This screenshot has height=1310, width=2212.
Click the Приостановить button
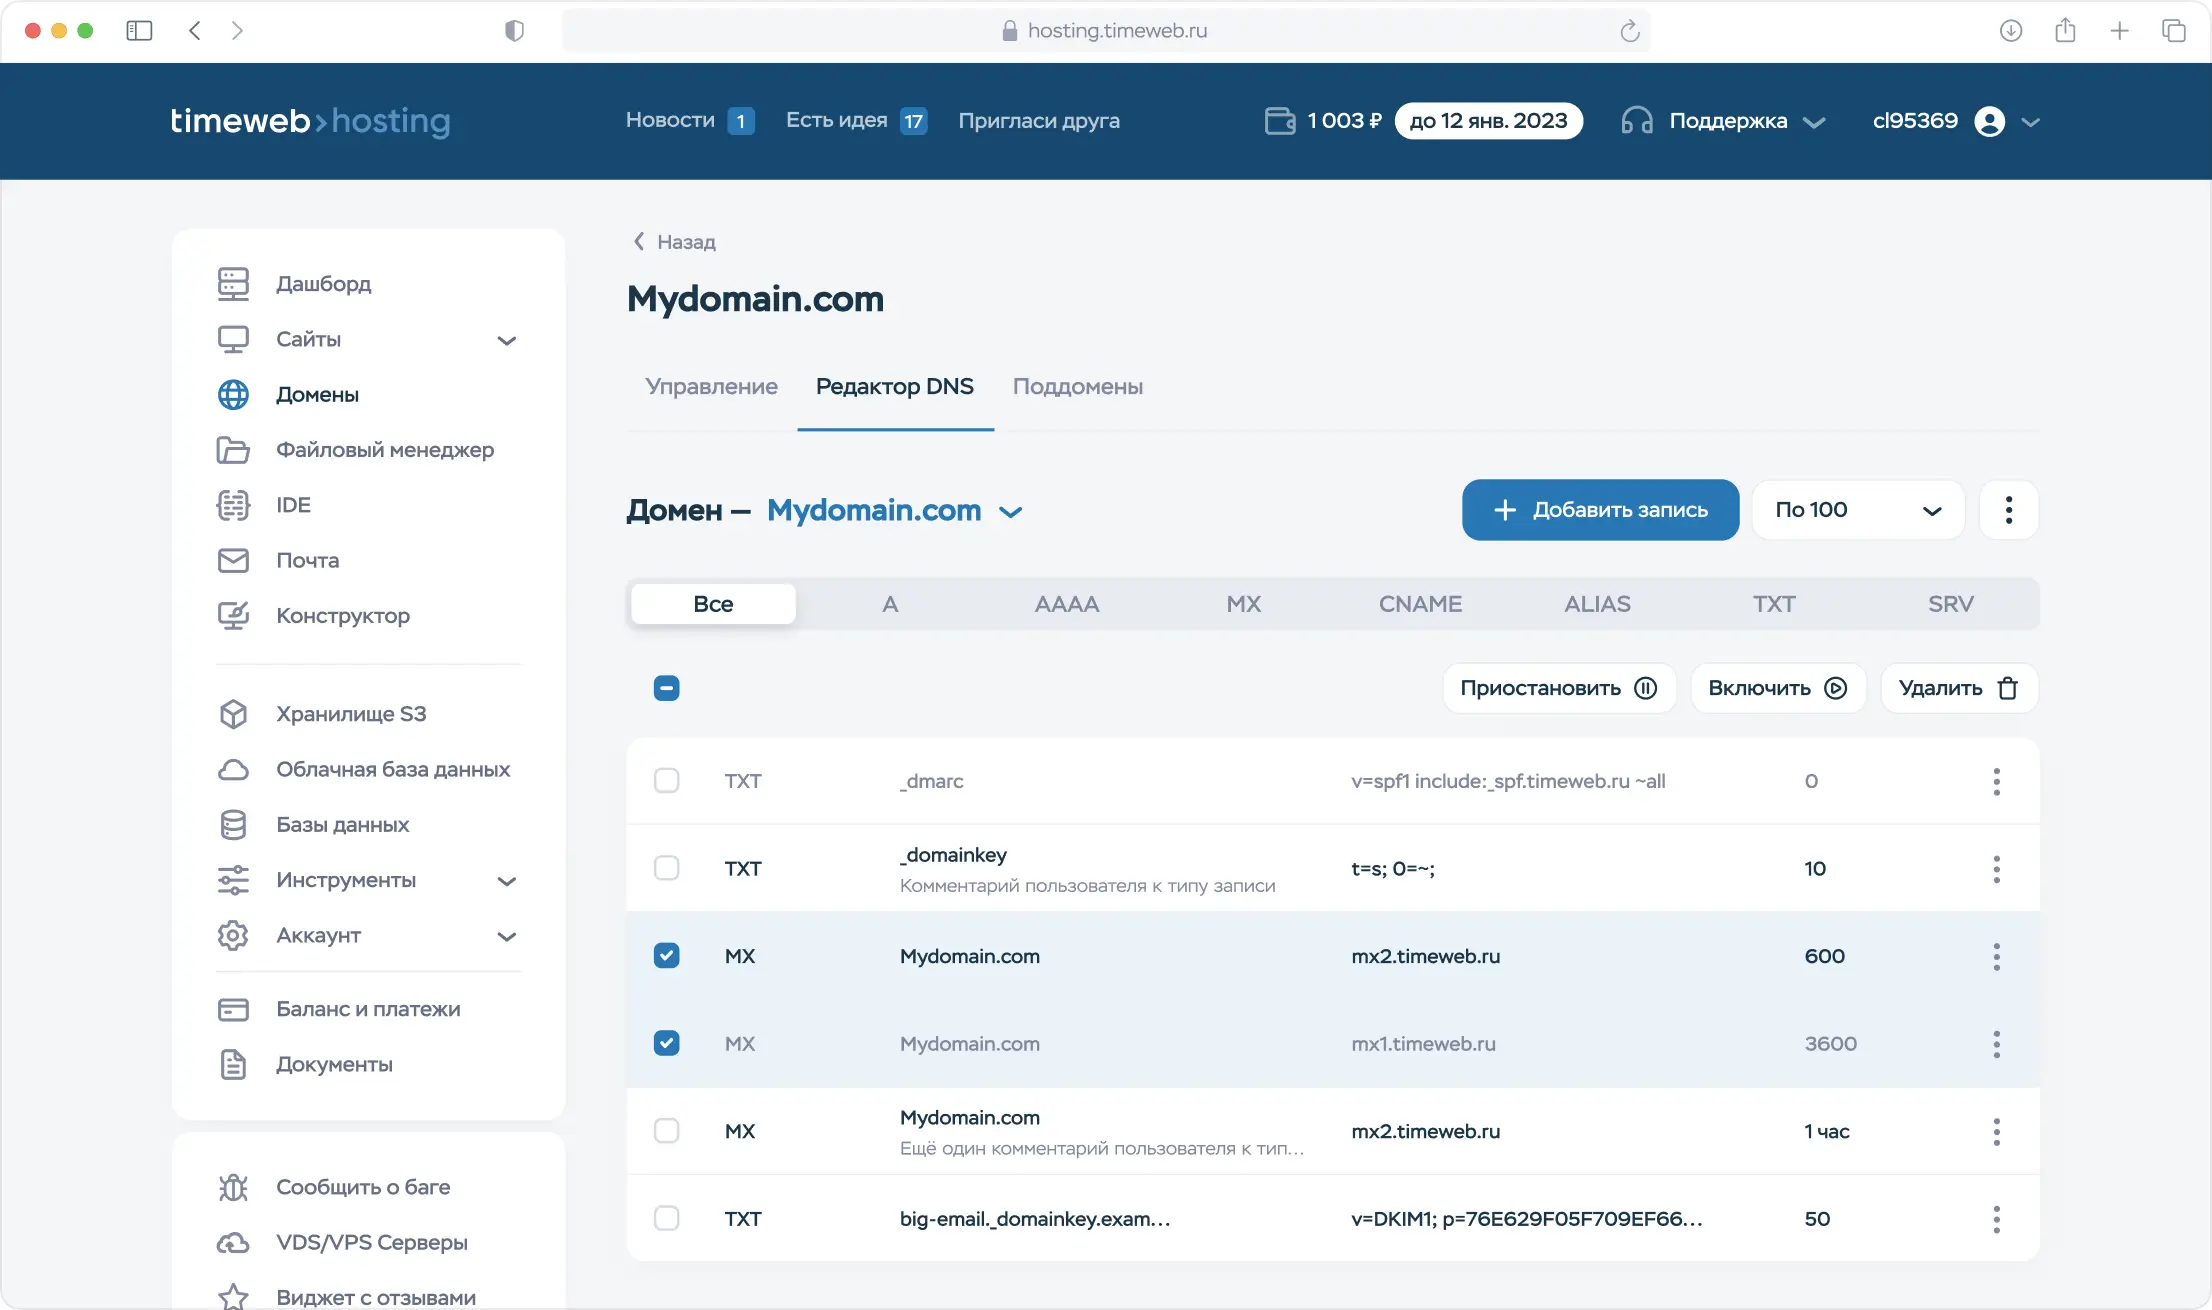[x=1557, y=687]
